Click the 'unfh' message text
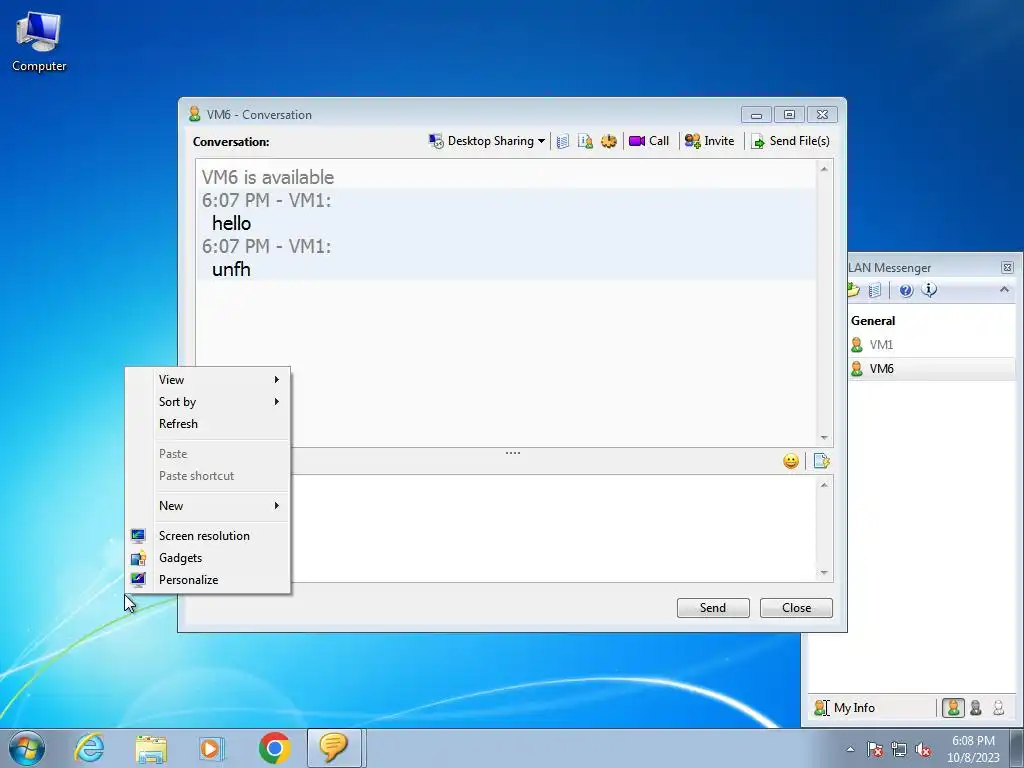This screenshot has height=768, width=1024. click(231, 269)
